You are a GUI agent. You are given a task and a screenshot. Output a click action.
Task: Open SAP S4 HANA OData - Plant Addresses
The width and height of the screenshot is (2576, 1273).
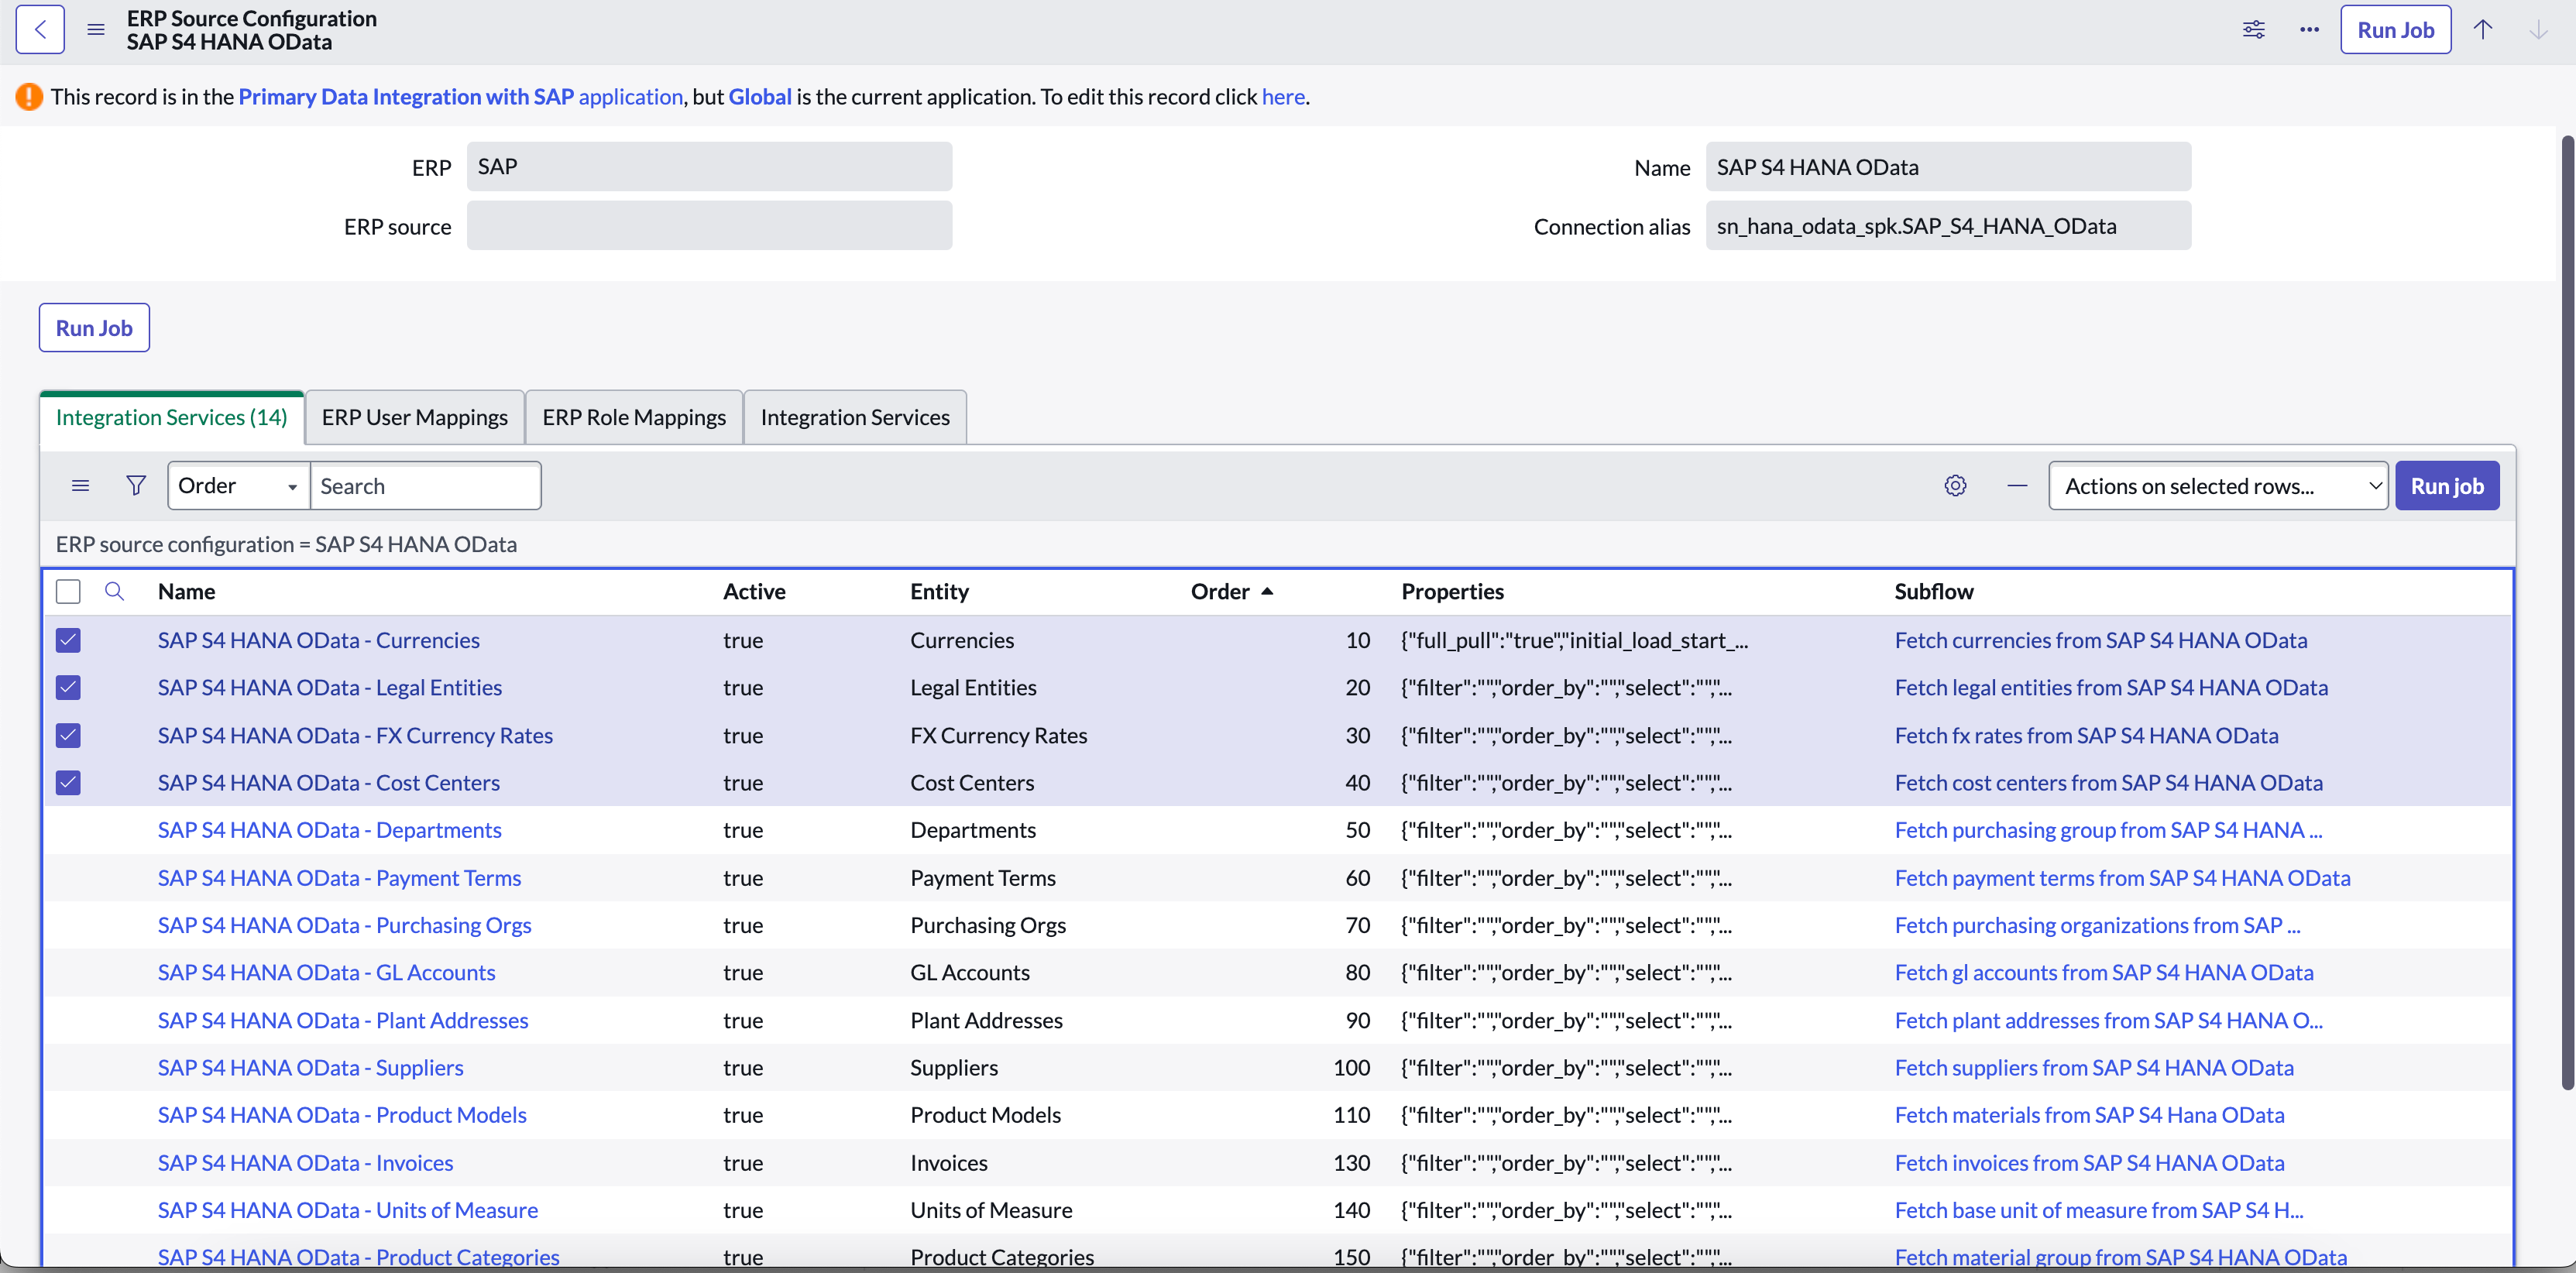pos(343,1020)
